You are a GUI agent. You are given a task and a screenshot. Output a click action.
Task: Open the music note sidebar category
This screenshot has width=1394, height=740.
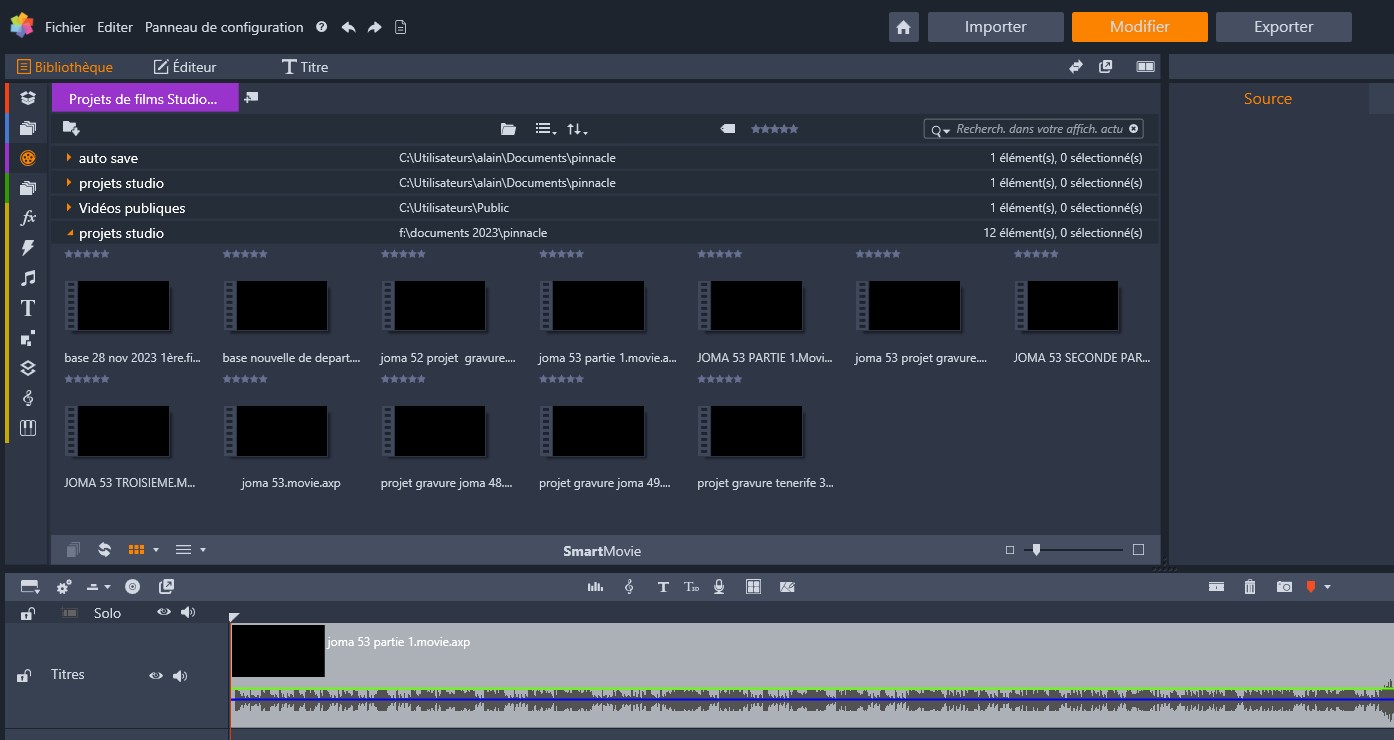(x=28, y=278)
